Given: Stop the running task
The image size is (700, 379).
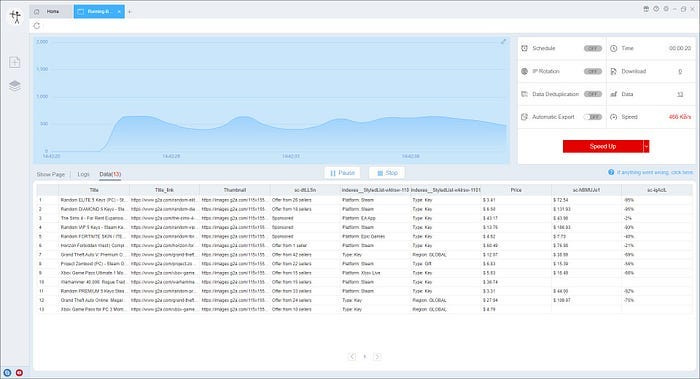Looking at the screenshot, I should 387,173.
